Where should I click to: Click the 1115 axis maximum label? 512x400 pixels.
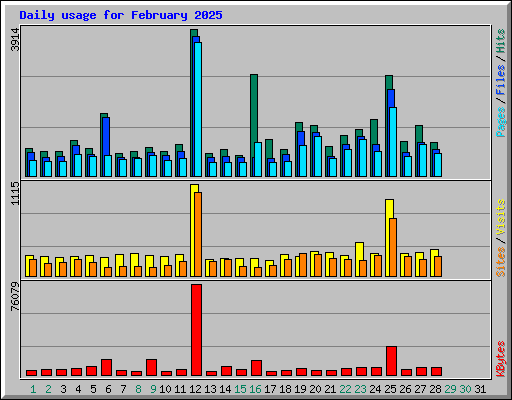click(15, 193)
